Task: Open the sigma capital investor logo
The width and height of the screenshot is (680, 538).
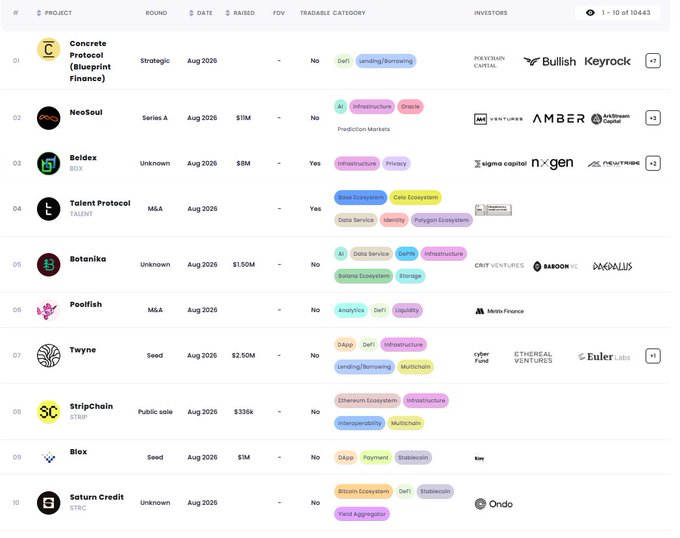Action: [500, 163]
